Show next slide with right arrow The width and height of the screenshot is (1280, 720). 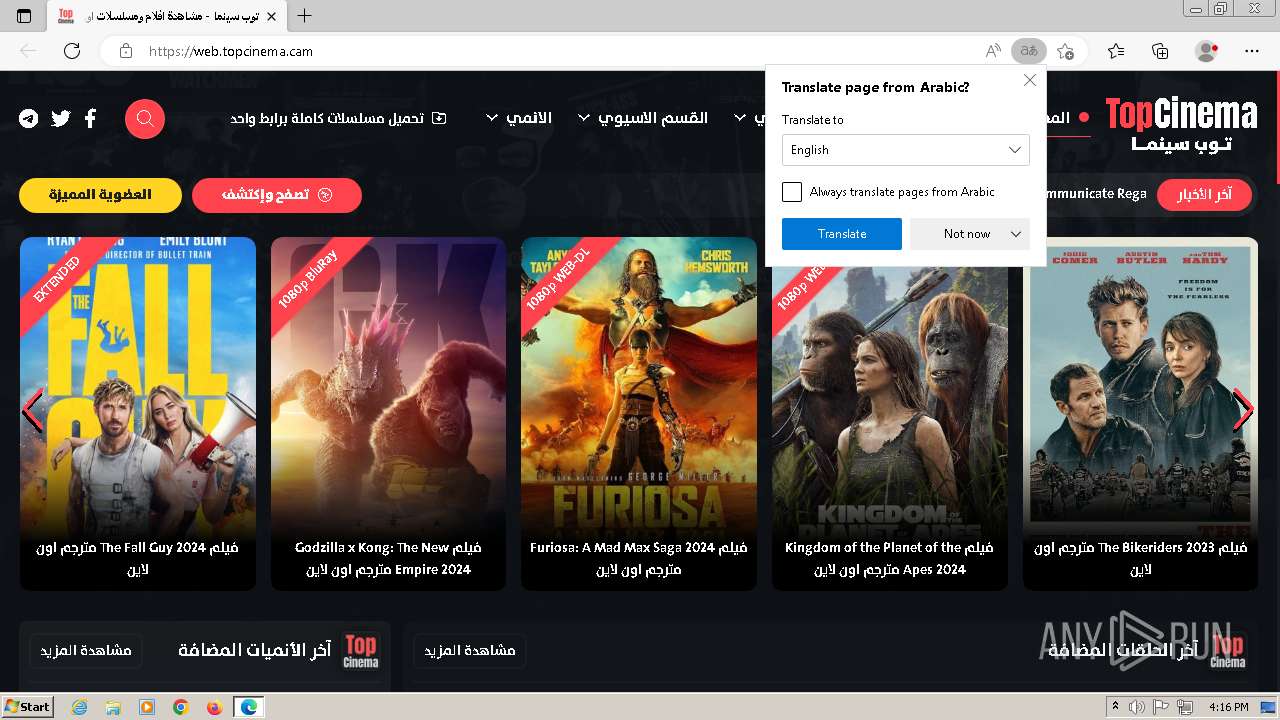coord(1243,410)
